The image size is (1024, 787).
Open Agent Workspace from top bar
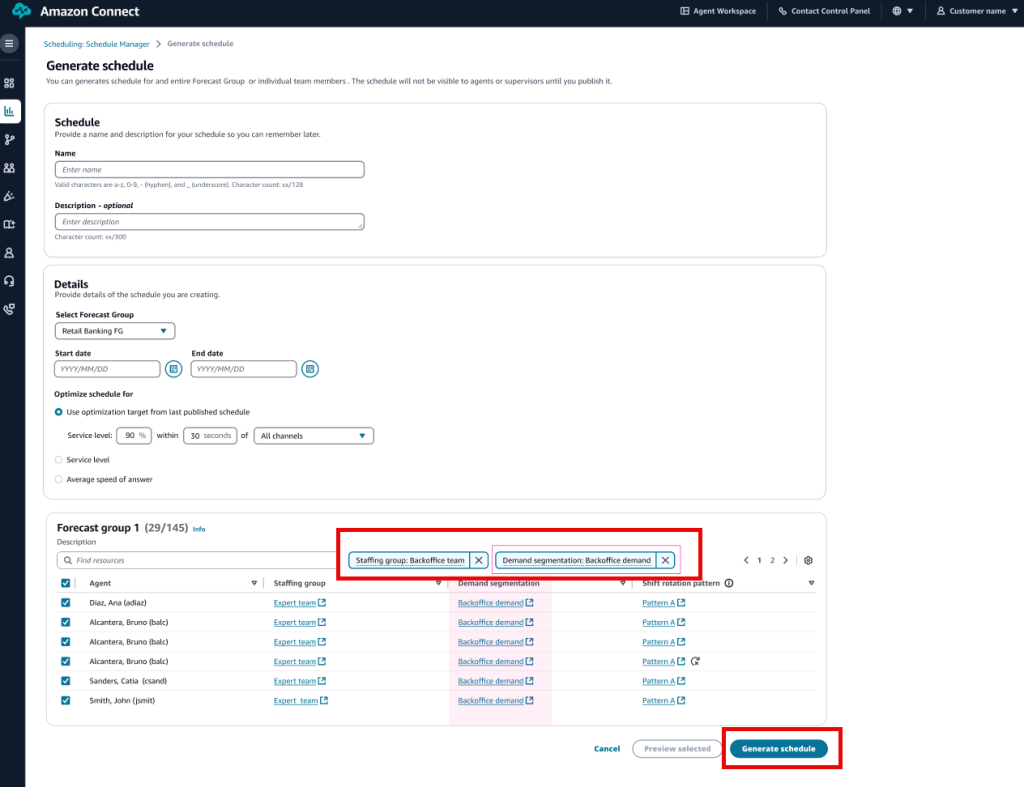[x=718, y=11]
